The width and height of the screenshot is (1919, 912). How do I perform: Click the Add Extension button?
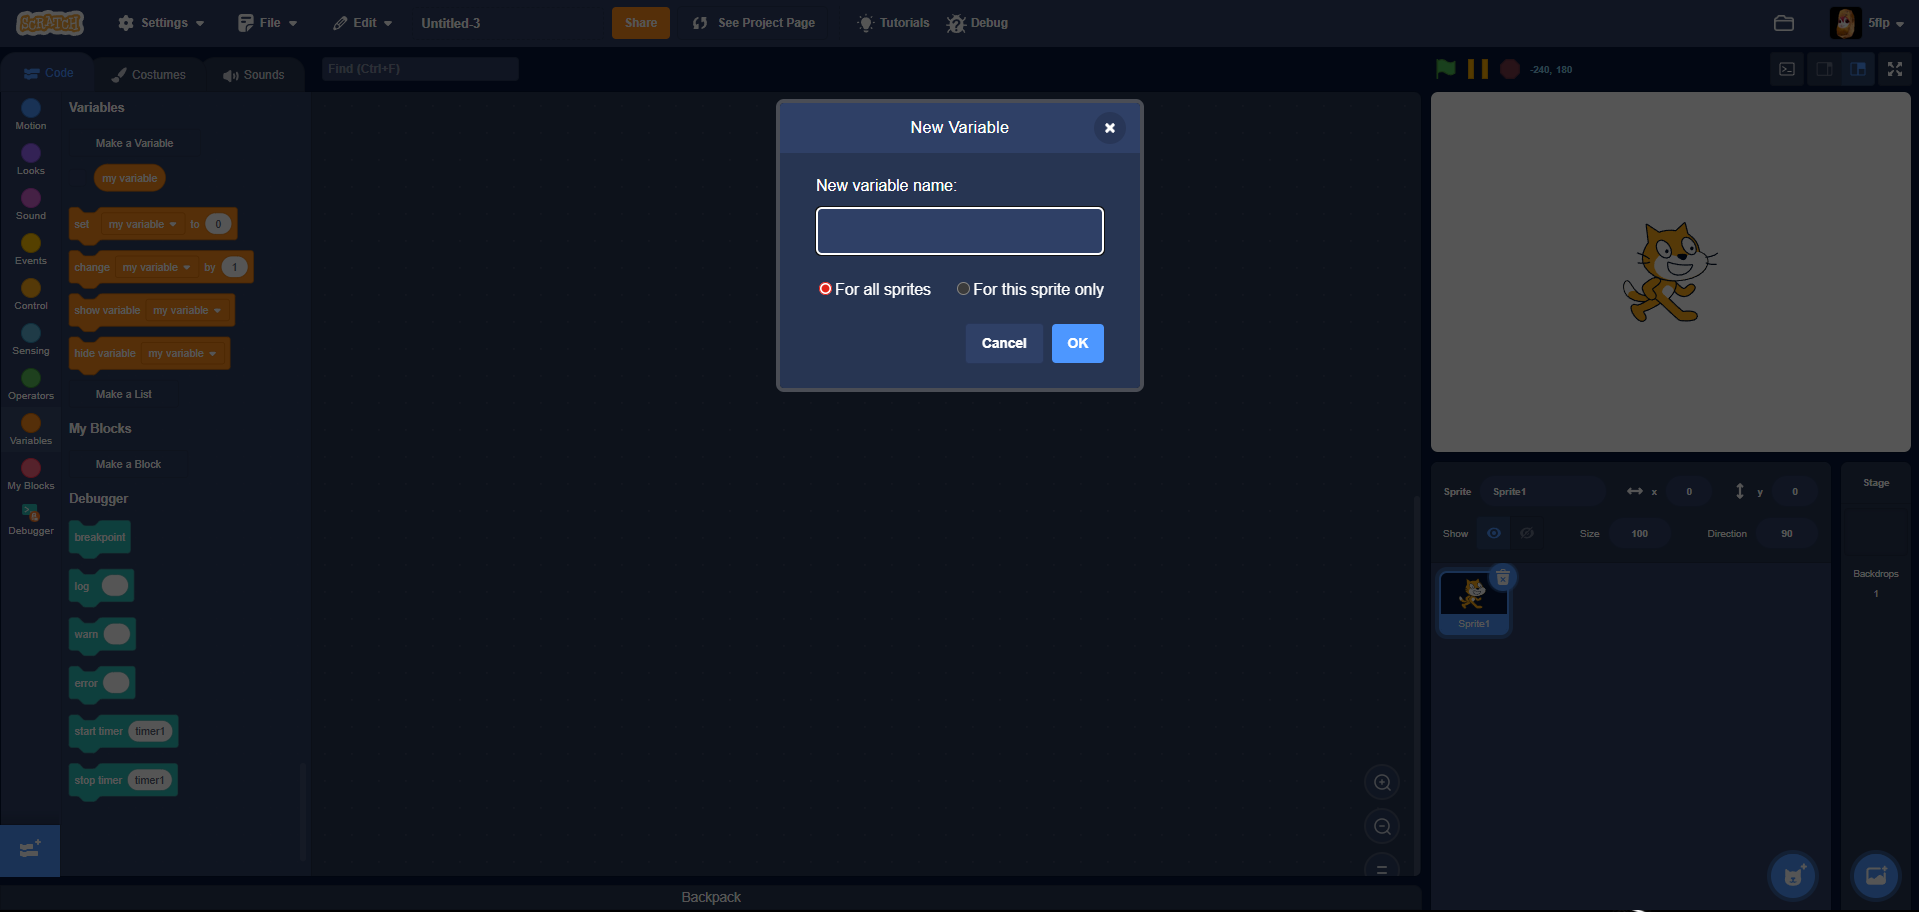point(30,850)
